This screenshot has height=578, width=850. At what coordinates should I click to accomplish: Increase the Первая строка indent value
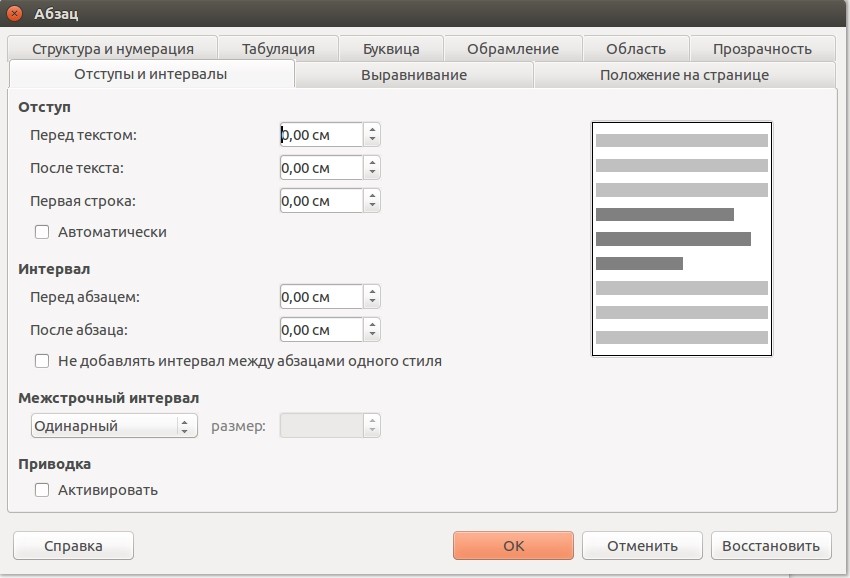pyautogui.click(x=372, y=195)
